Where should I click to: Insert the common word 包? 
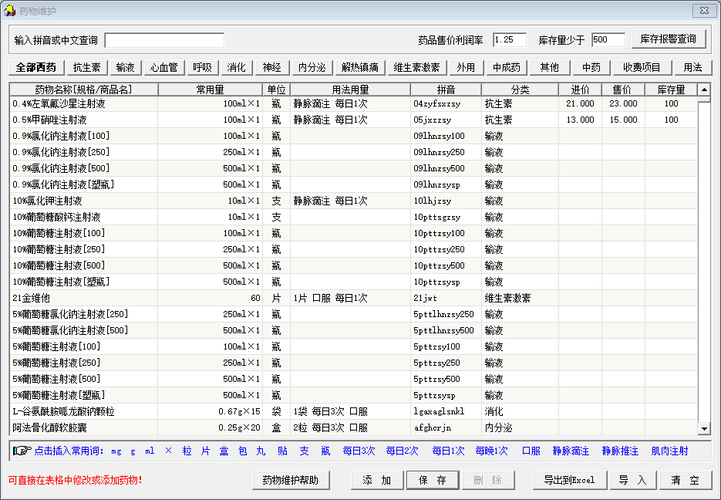pos(242,451)
